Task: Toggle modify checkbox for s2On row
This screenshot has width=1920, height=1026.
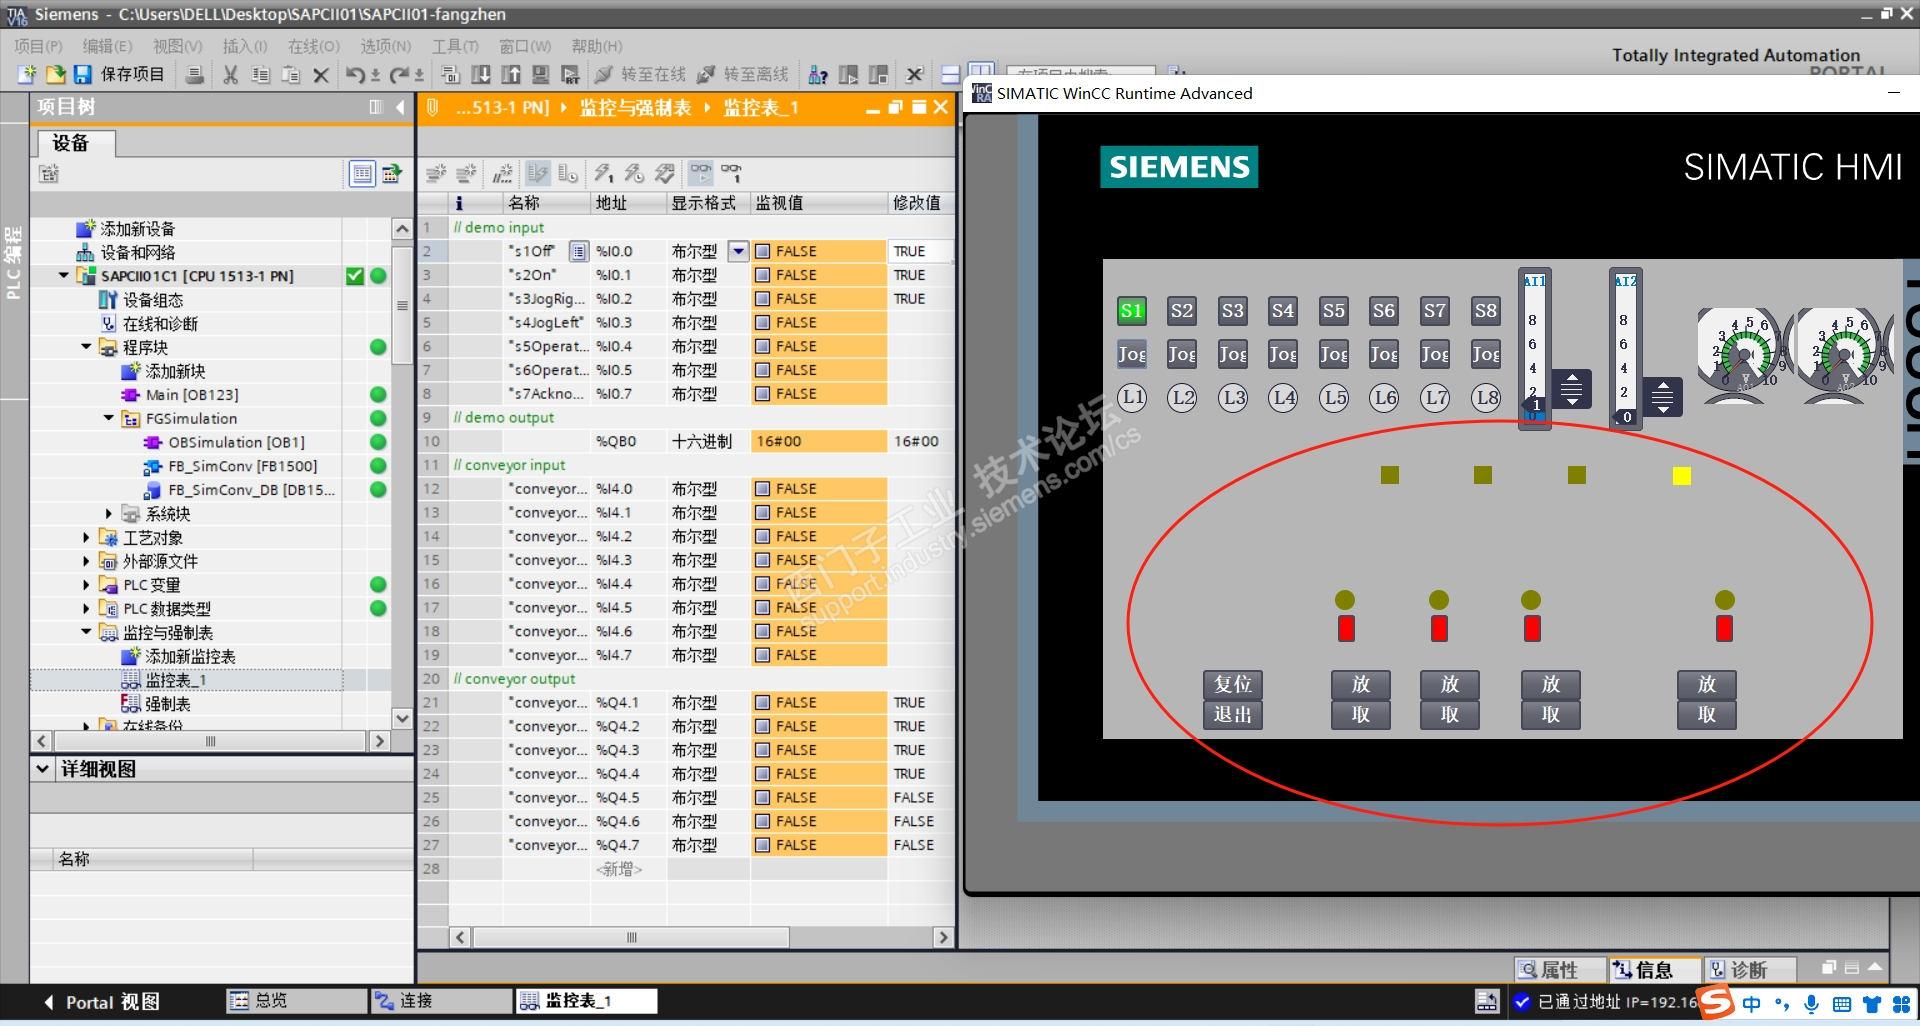Action: point(762,275)
